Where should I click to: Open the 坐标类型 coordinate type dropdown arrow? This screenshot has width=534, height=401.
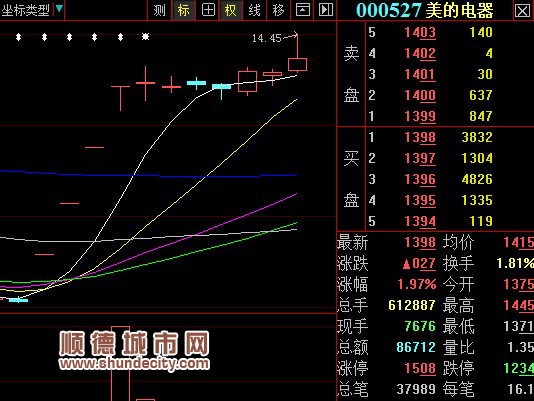pyautogui.click(x=59, y=9)
